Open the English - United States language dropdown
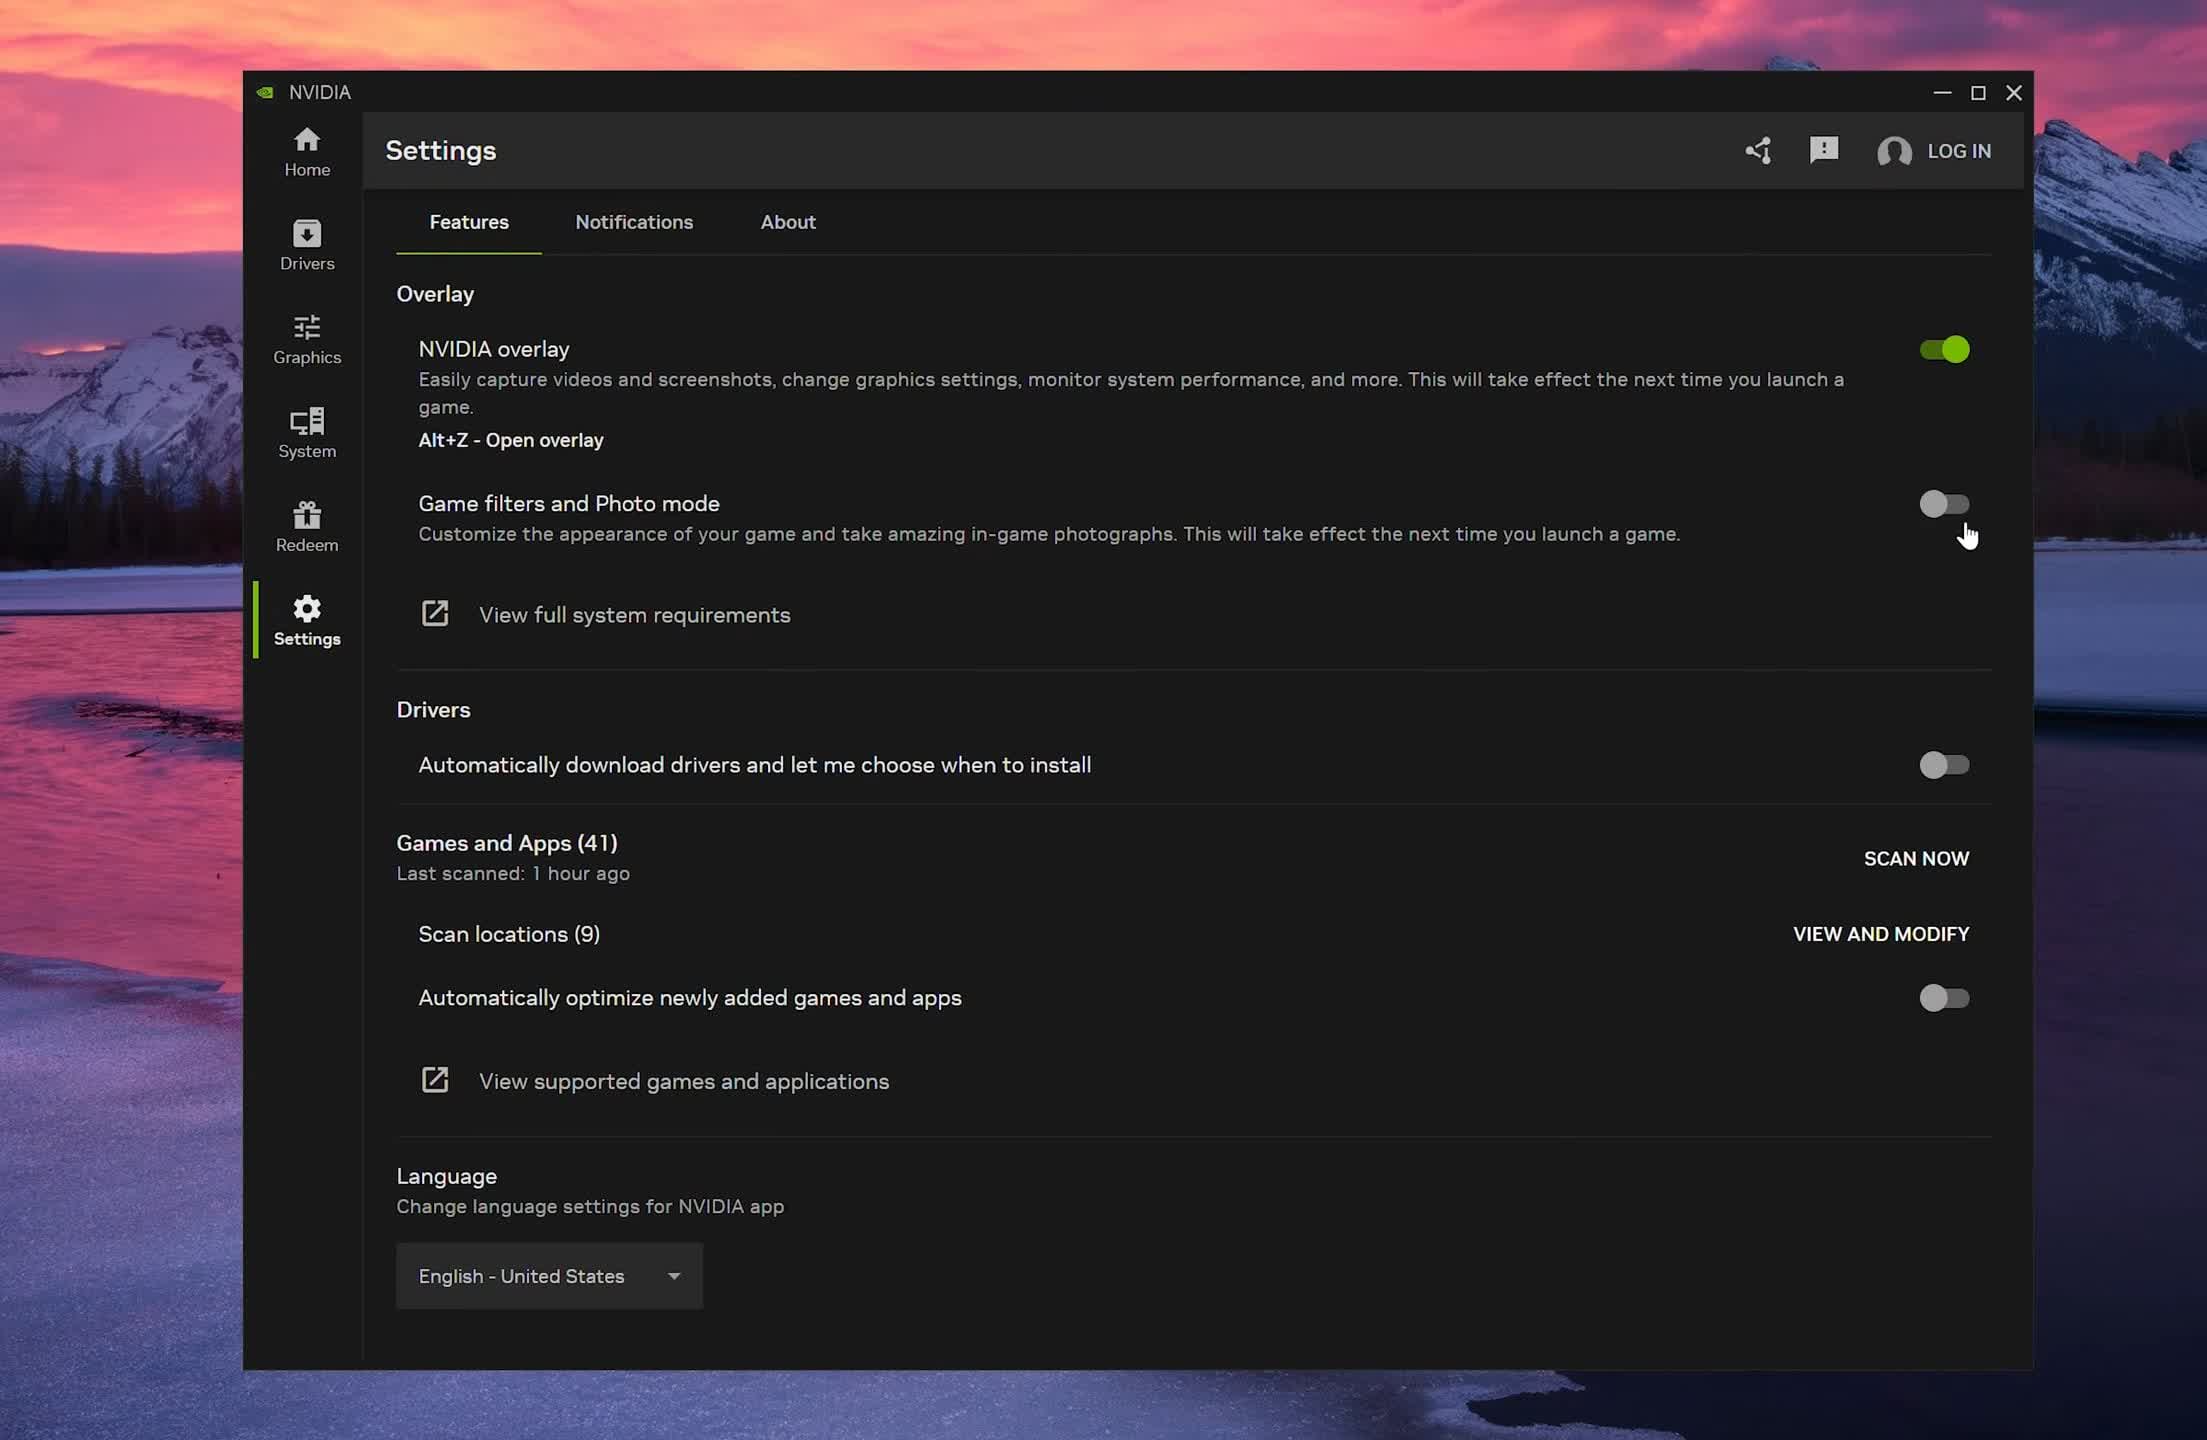 tap(549, 1276)
